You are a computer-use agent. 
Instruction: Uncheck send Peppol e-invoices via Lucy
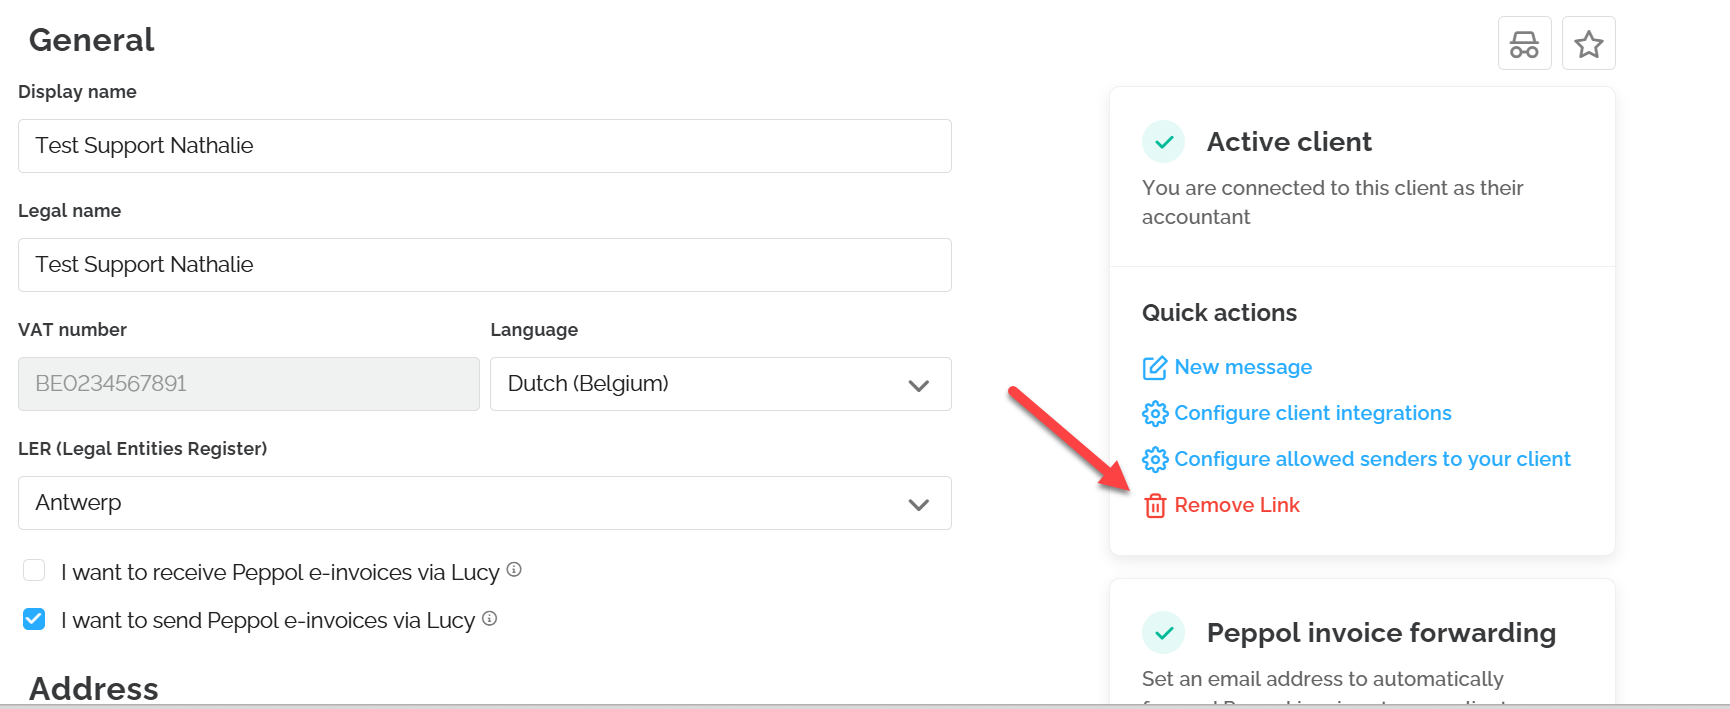[34, 619]
